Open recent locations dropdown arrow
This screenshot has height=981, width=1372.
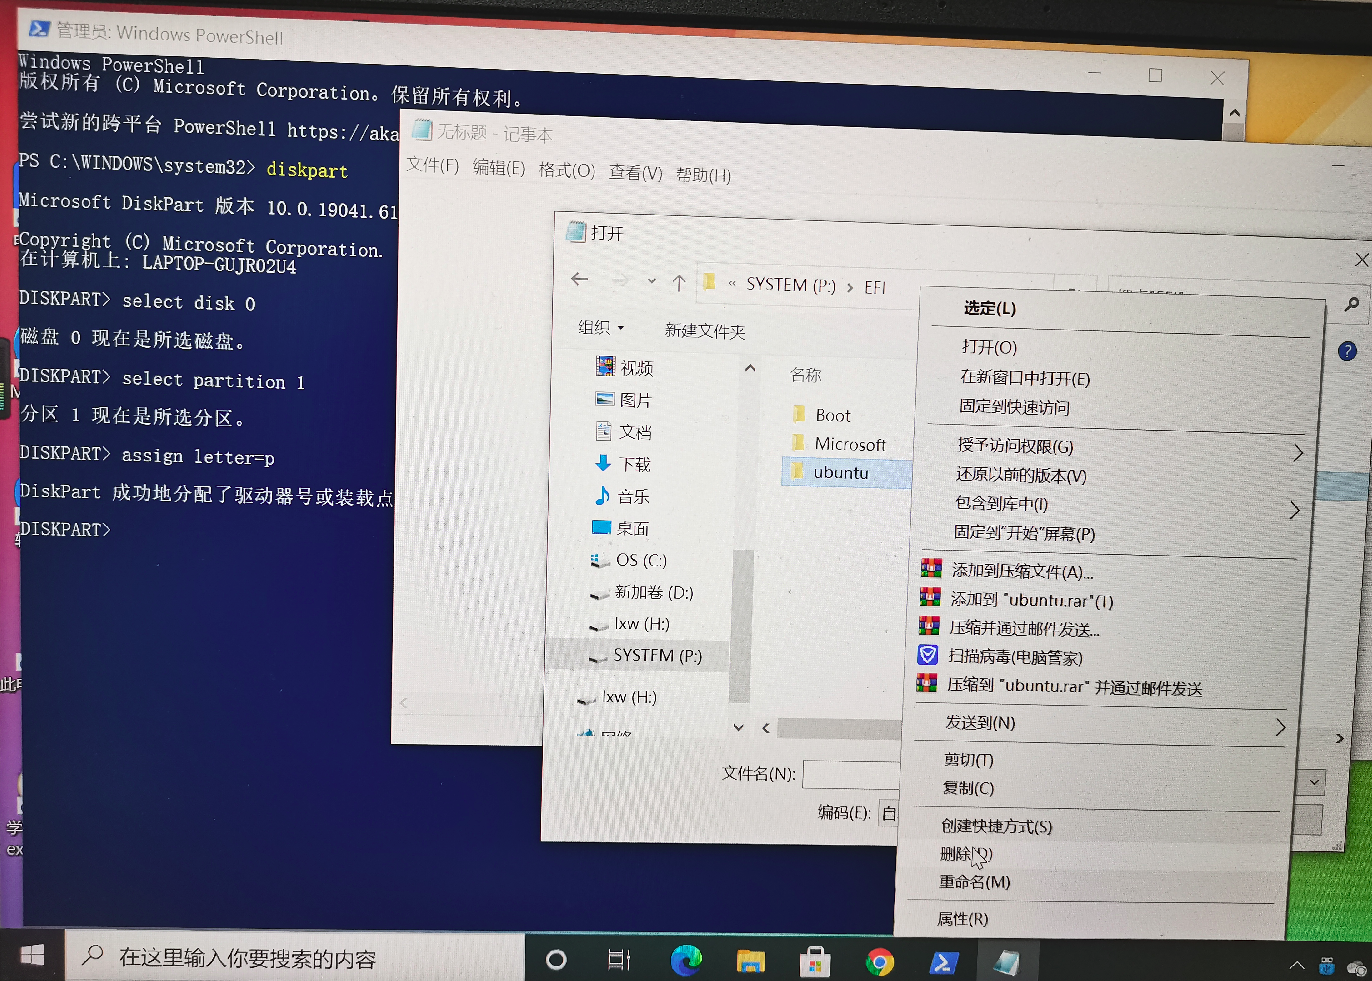652,281
